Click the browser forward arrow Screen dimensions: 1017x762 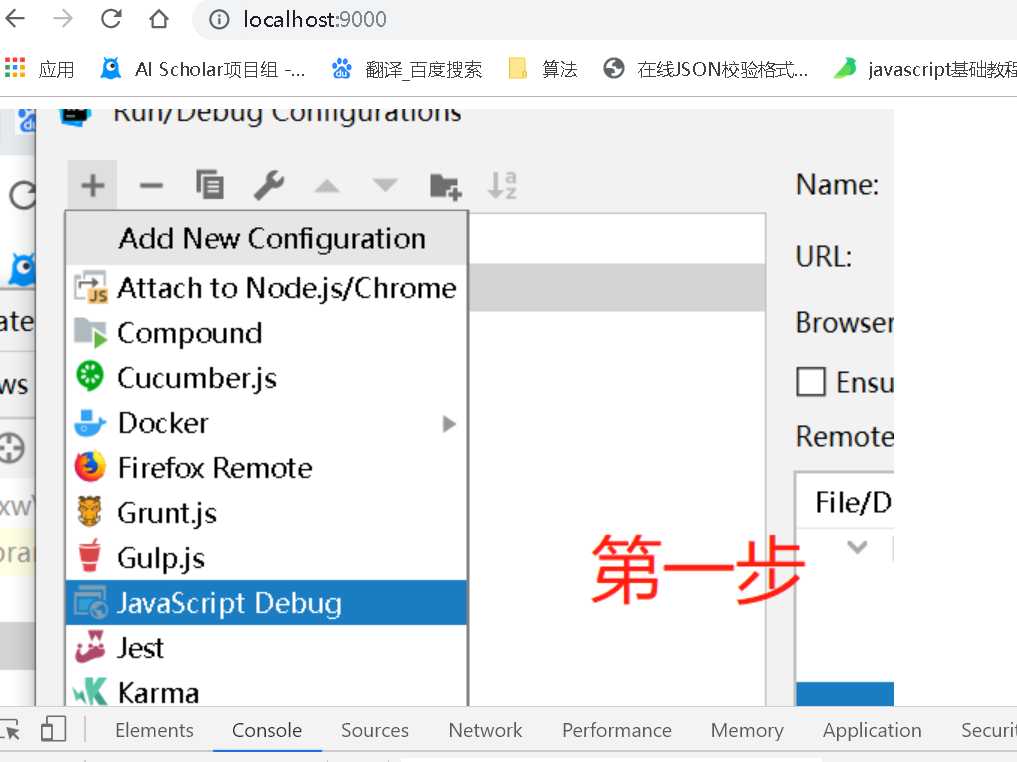coord(63,18)
